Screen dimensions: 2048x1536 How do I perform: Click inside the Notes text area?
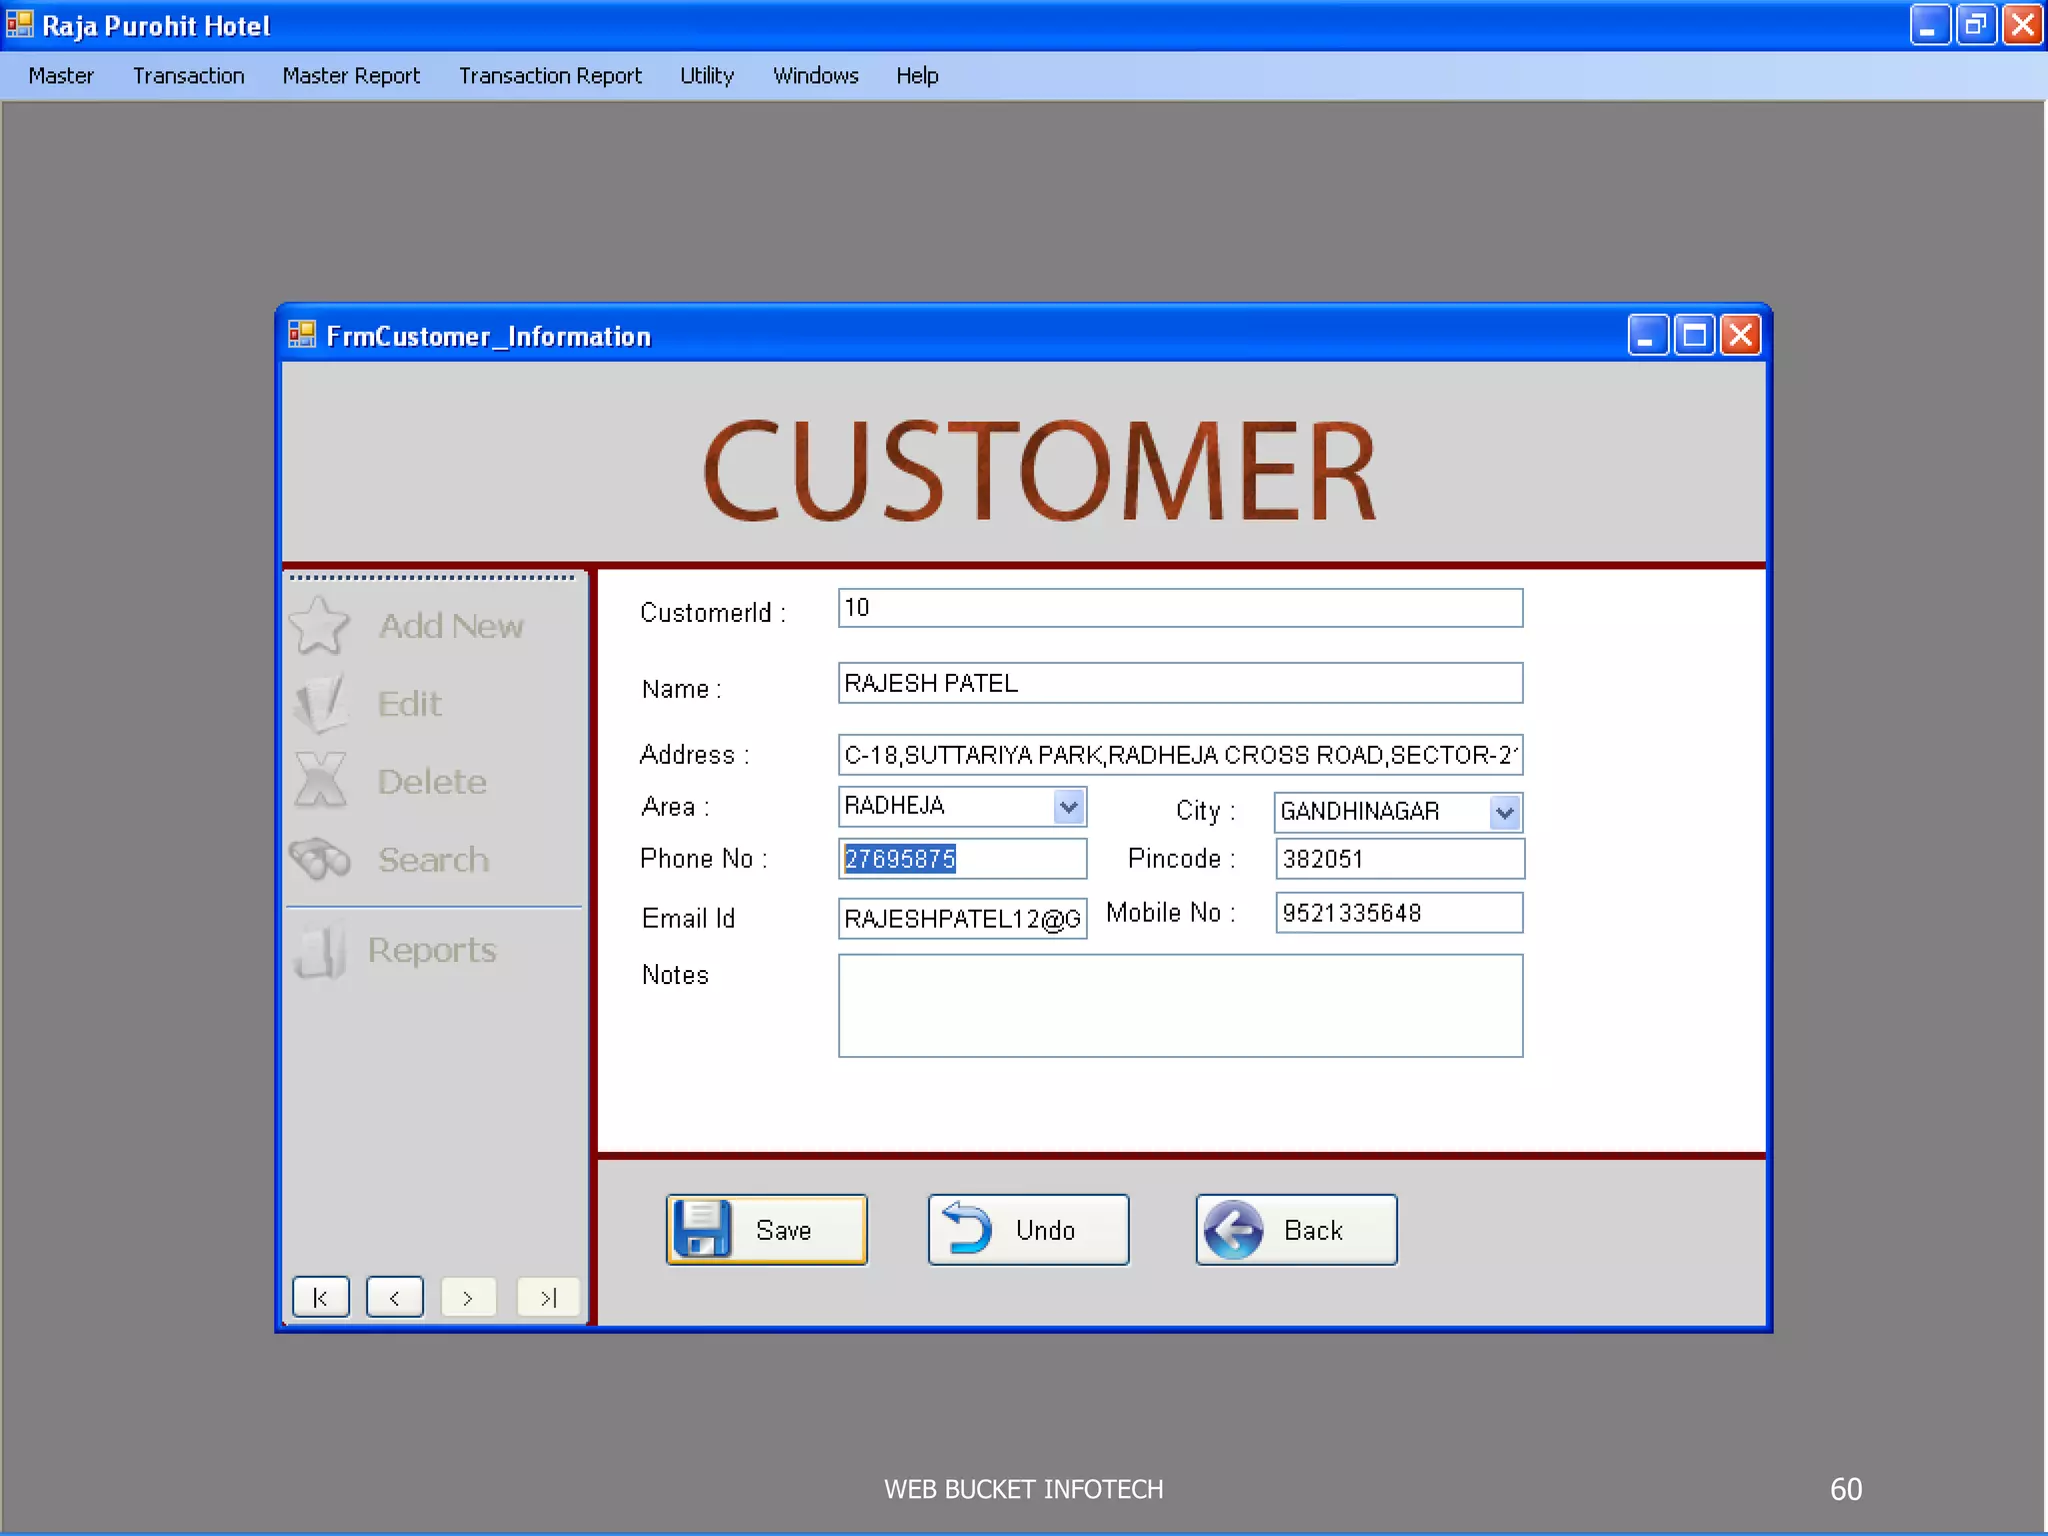coord(1180,1006)
